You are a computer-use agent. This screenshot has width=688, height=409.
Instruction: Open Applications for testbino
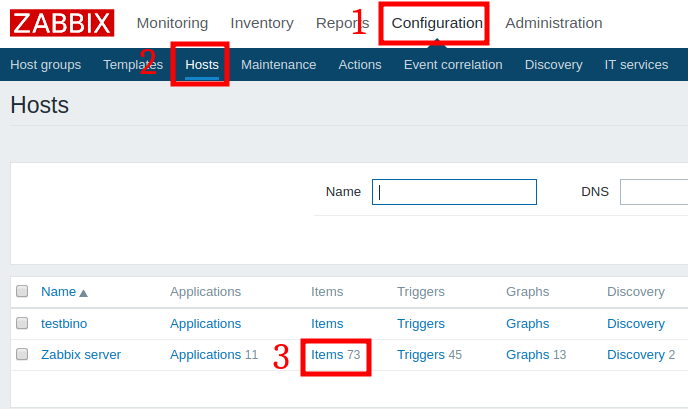click(x=205, y=323)
